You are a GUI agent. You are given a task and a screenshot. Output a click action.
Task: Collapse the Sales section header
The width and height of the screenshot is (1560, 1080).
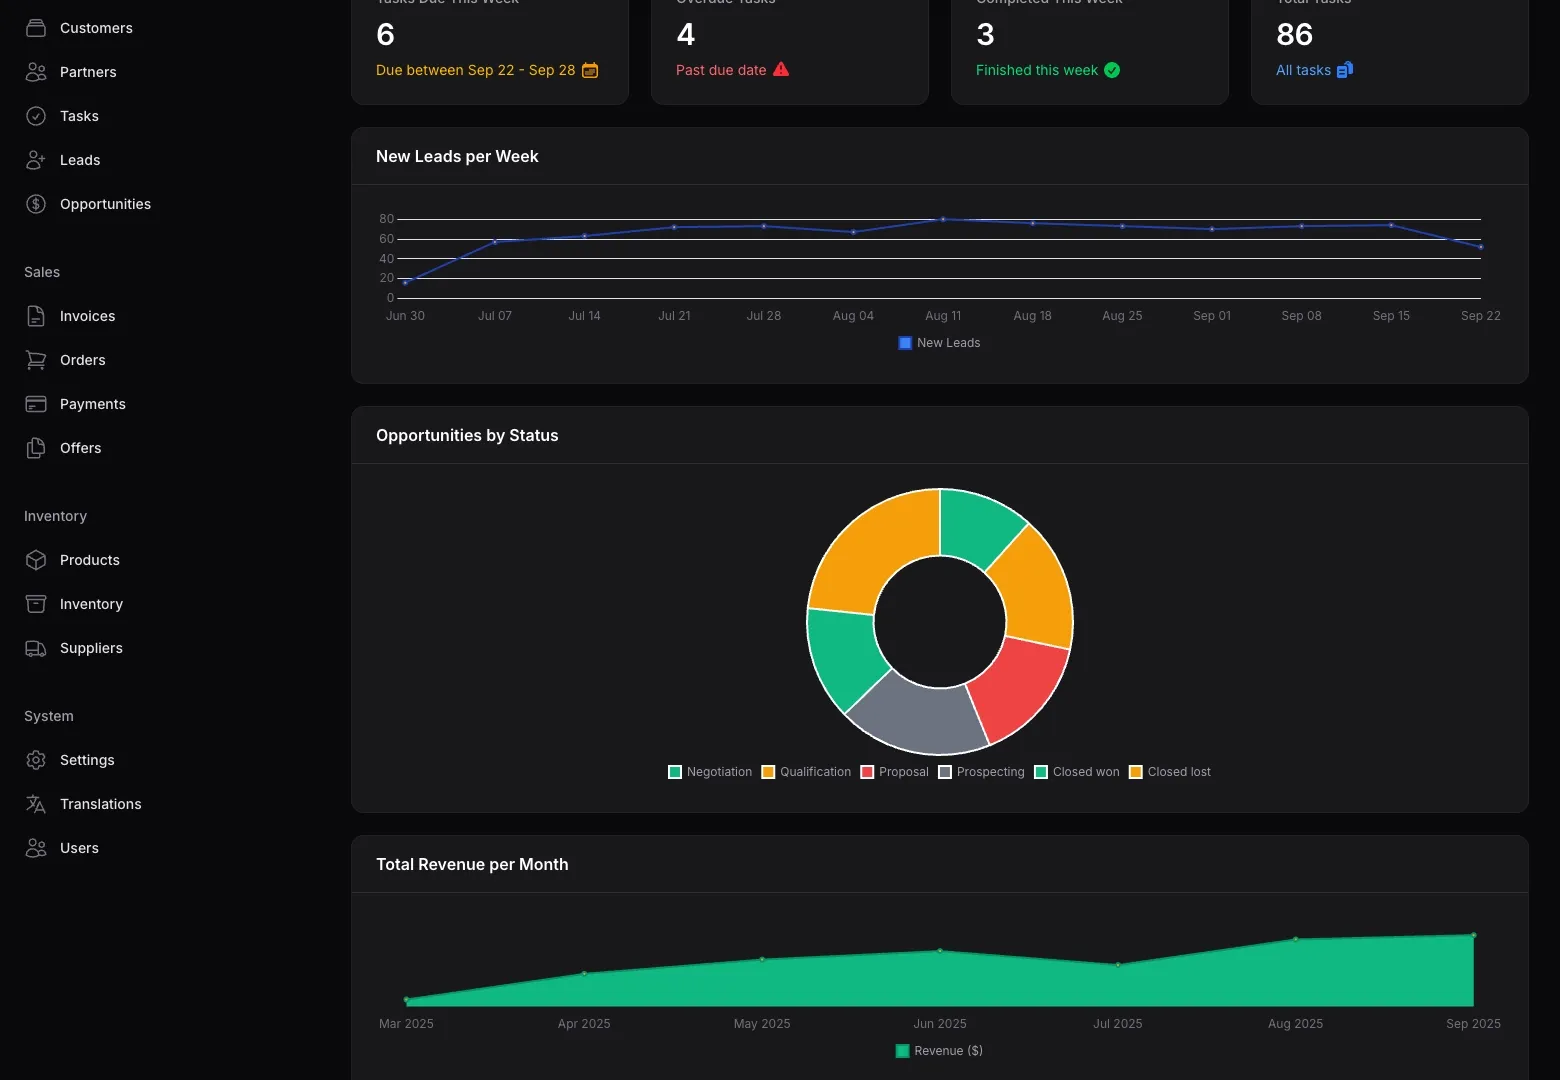[x=41, y=272]
